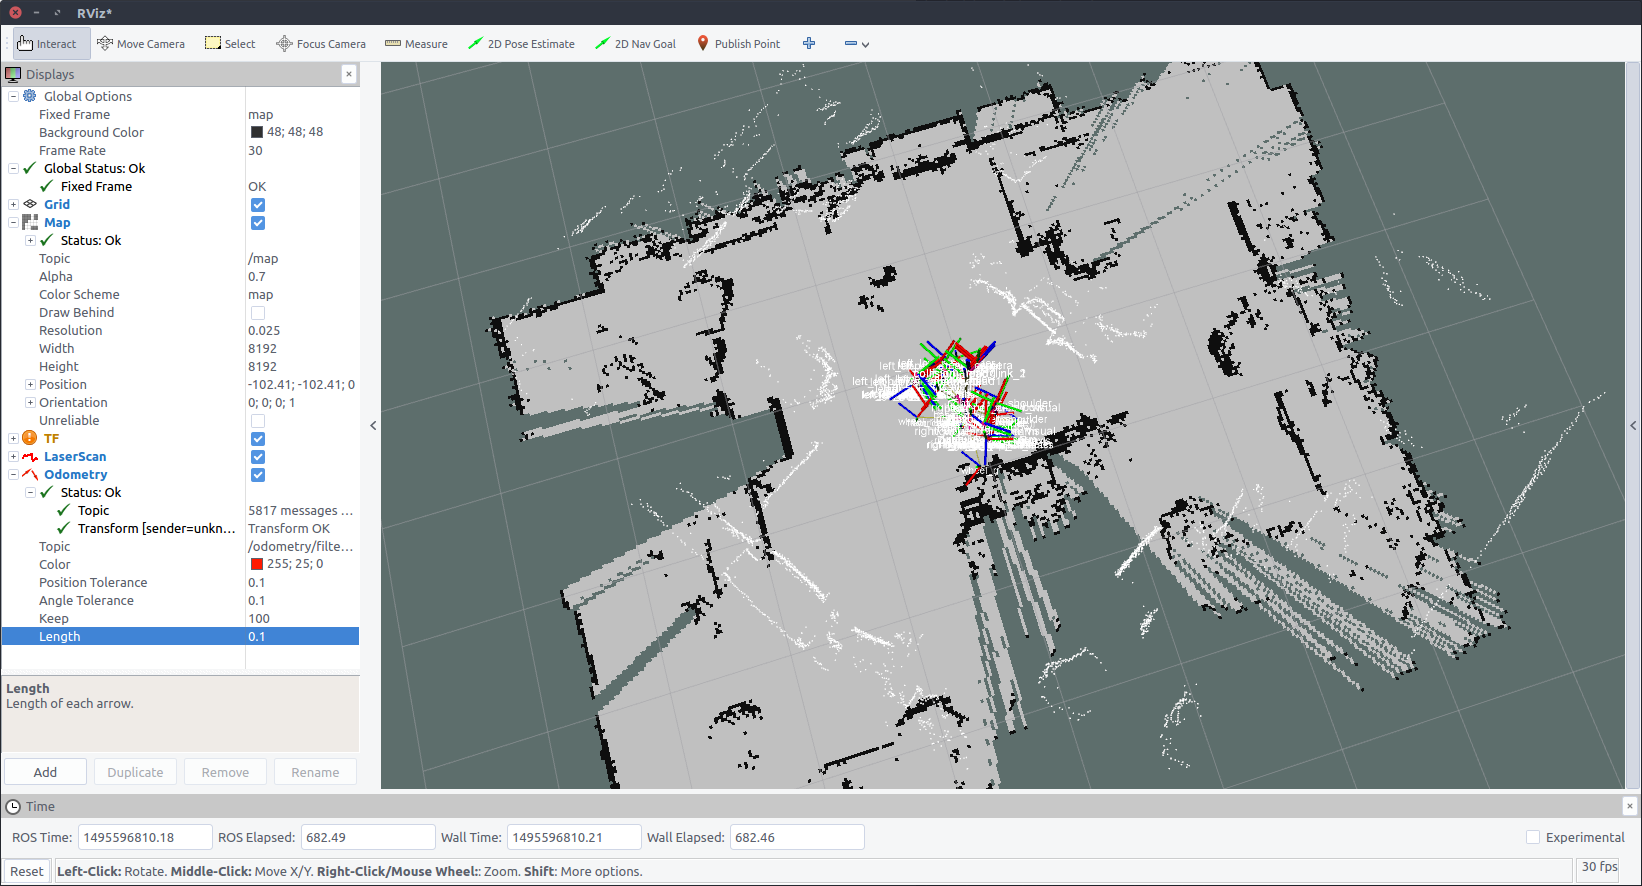1642x886 pixels.
Task: Click the Wall Elapsed field
Action: [x=797, y=837]
